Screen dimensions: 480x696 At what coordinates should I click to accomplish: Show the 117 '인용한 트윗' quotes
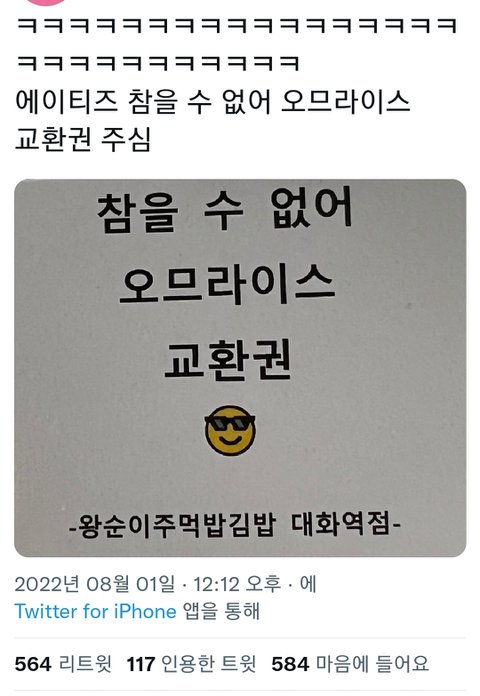click(191, 664)
